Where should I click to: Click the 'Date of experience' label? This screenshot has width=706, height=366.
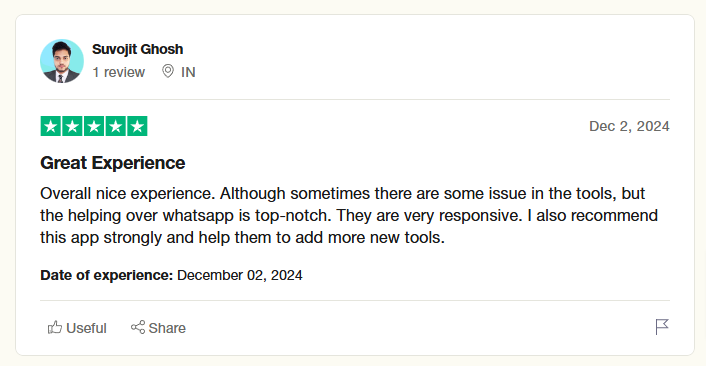[x=106, y=275]
